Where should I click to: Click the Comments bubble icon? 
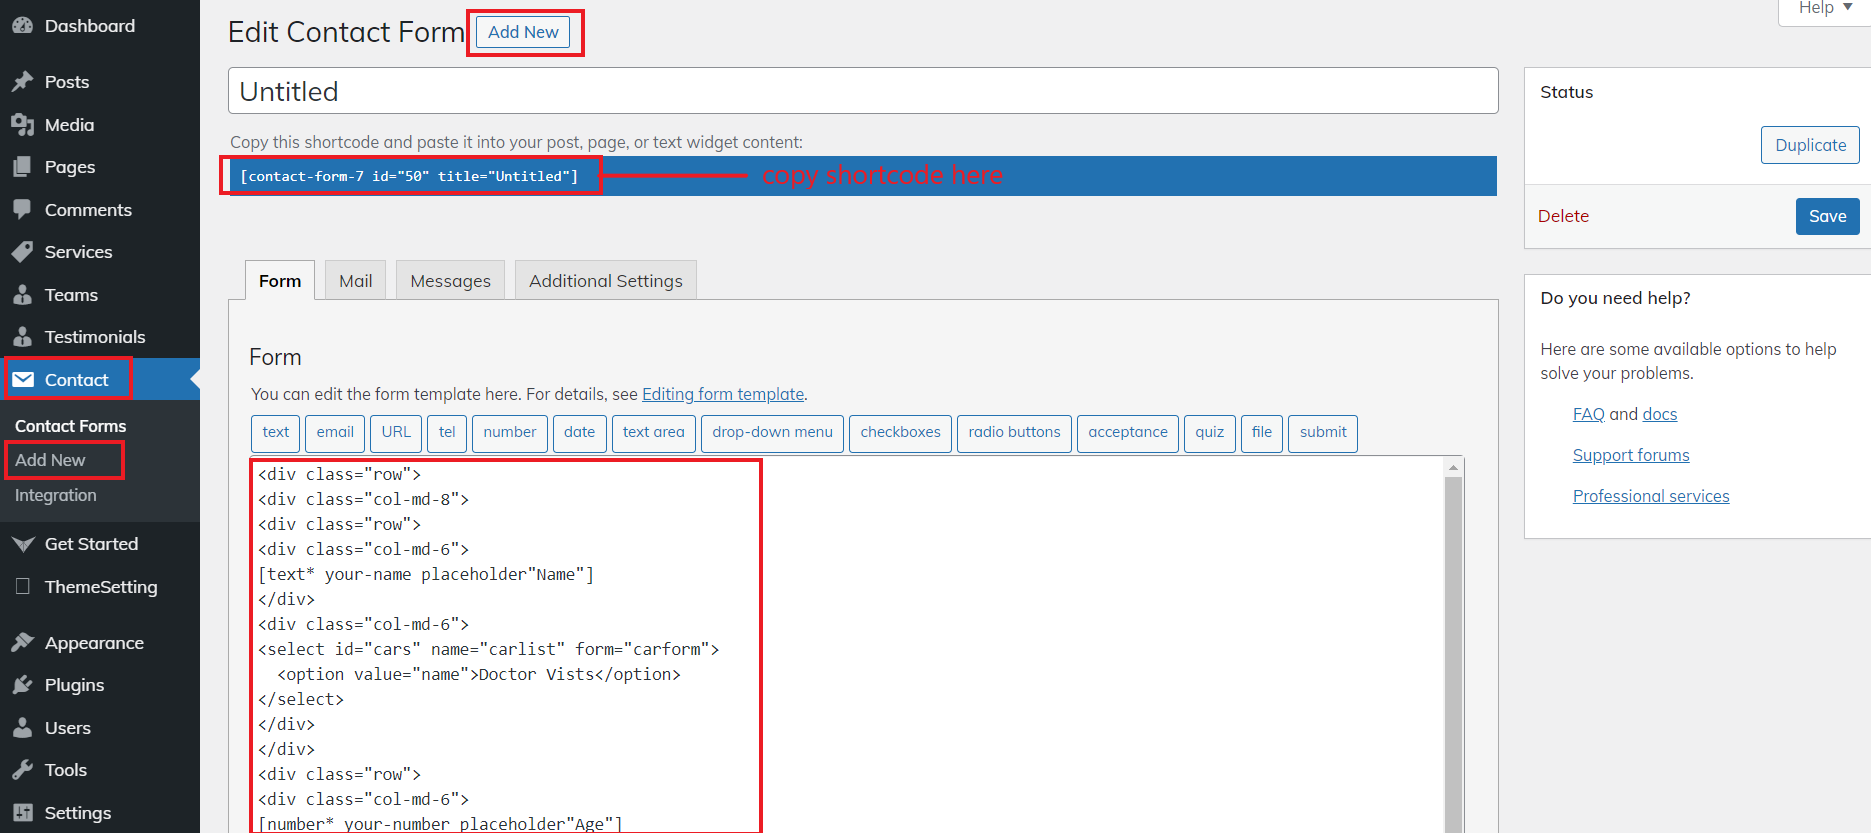pyautogui.click(x=22, y=210)
